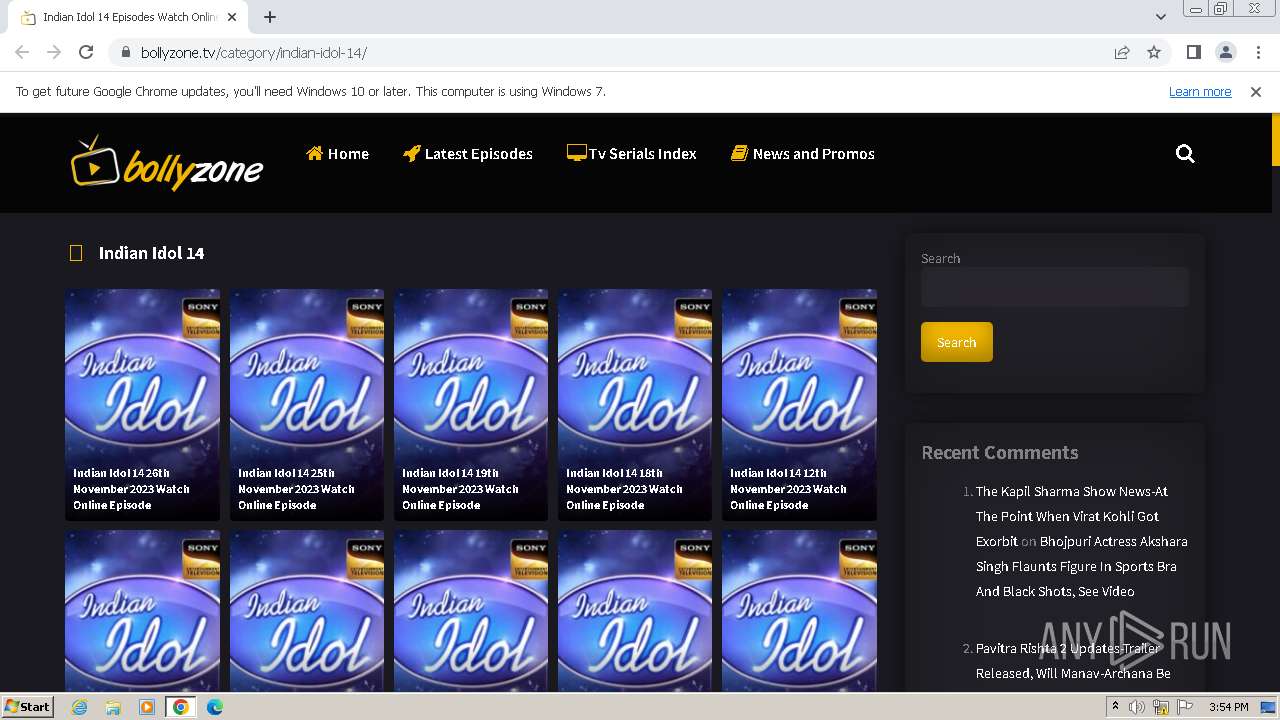Go back with the browser back arrow
This screenshot has height=720, width=1280.
pyautogui.click(x=22, y=53)
